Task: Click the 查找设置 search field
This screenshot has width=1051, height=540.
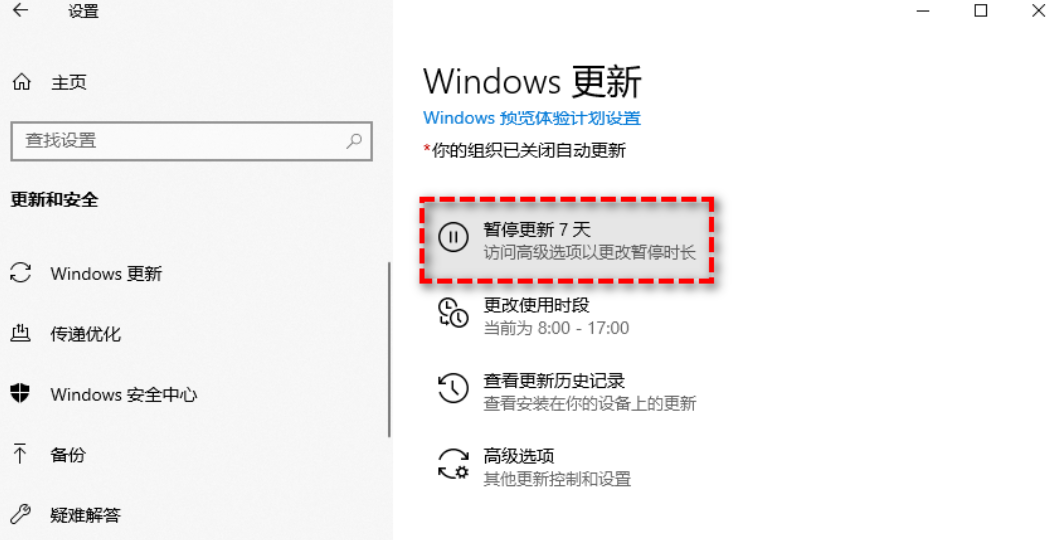Action: tap(192, 141)
